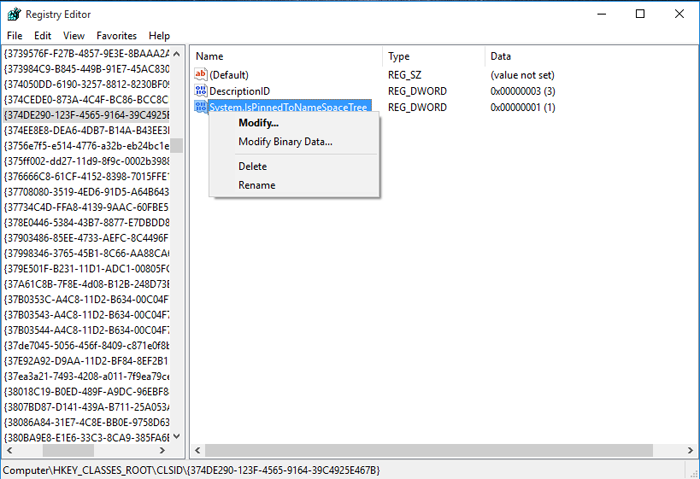
Task: Choose Delete from the context menu
Action: [294, 166]
